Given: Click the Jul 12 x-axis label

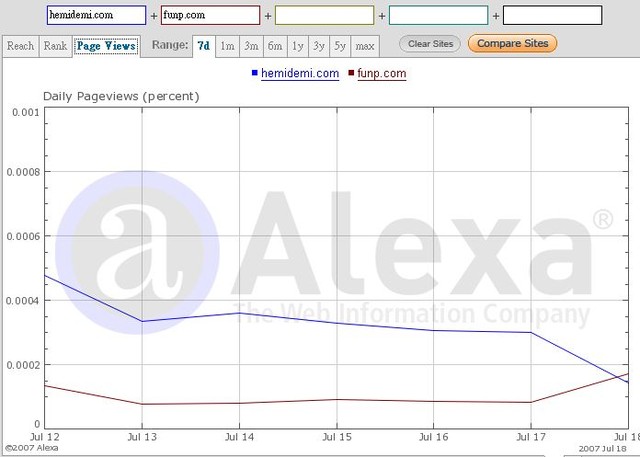Looking at the screenshot, I should (x=44, y=437).
